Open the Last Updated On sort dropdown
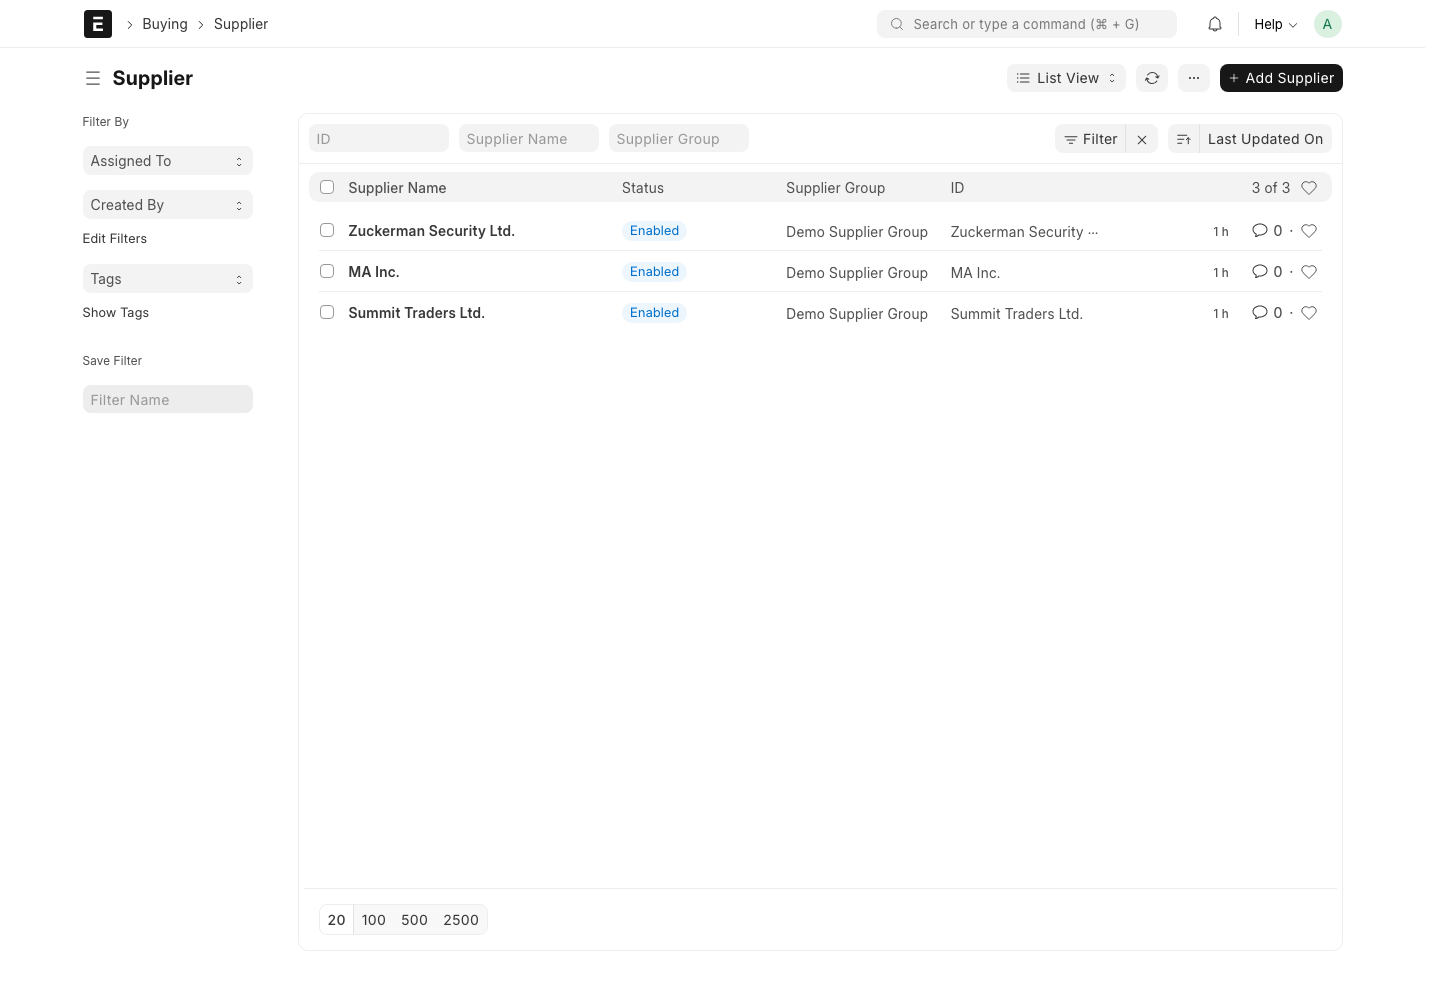 [x=1265, y=139]
